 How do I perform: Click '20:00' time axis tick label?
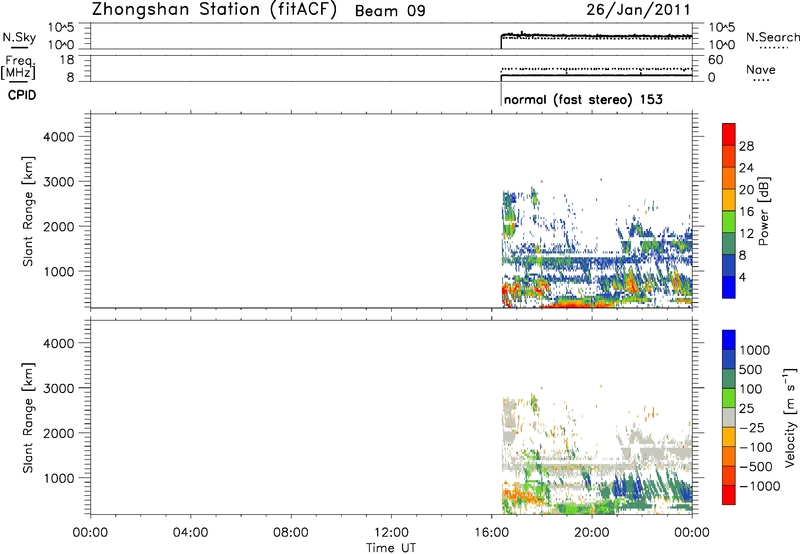click(592, 533)
